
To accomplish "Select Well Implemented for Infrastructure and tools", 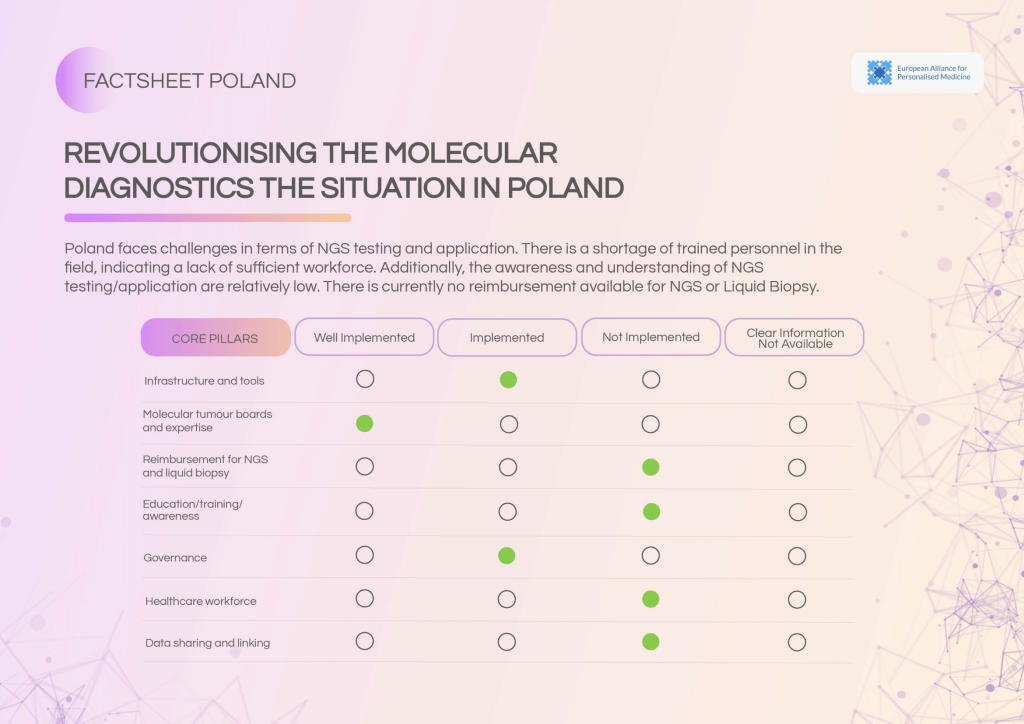I will click(x=365, y=379).
